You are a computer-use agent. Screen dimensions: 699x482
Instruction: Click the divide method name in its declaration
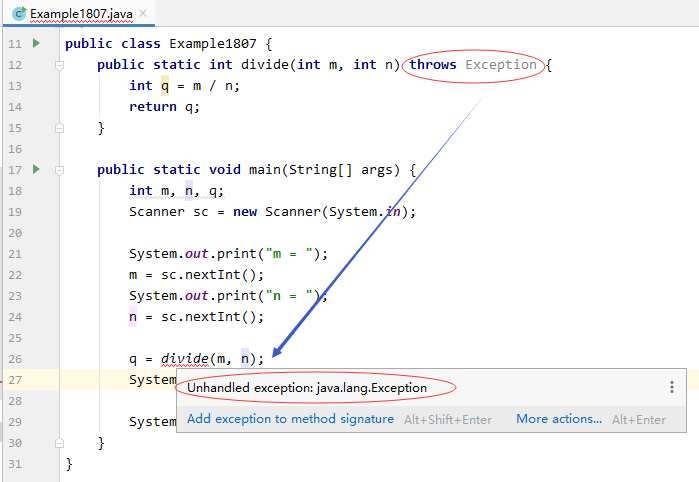tap(265, 65)
